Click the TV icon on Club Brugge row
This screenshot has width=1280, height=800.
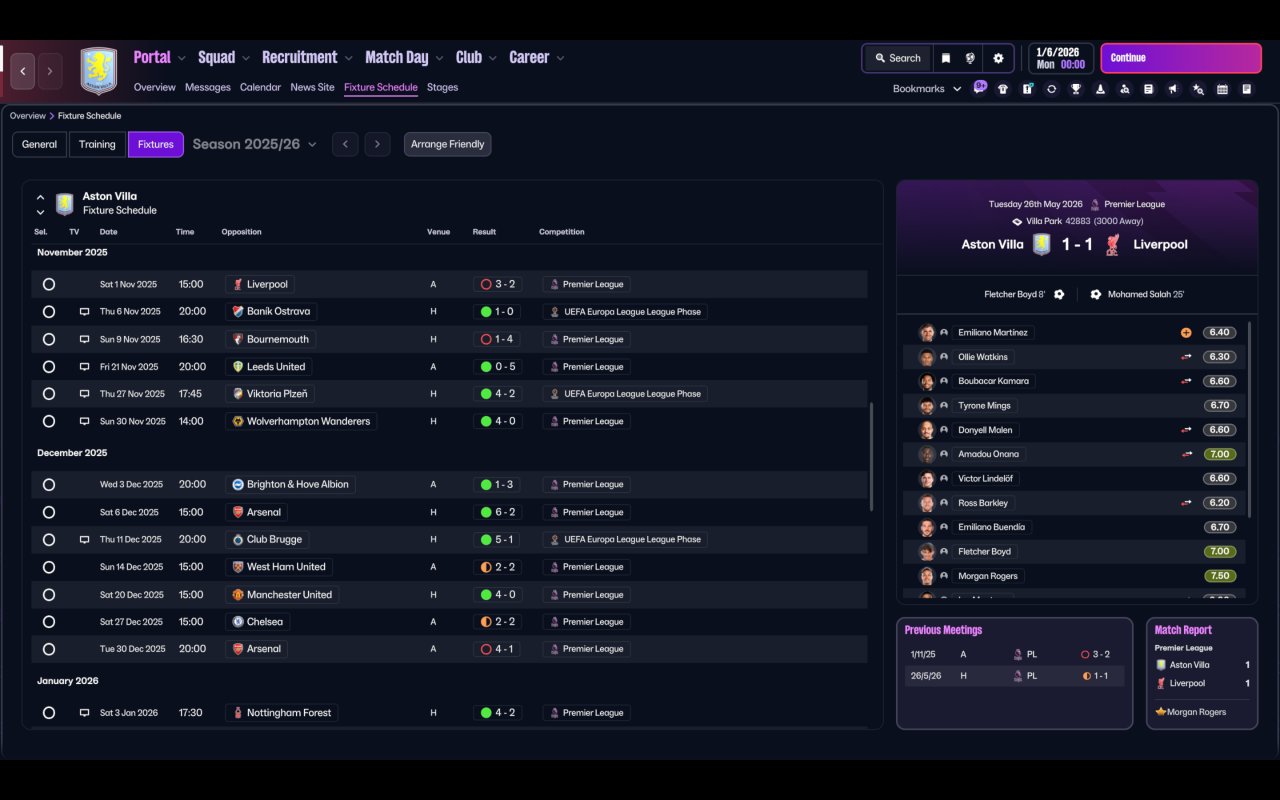point(84,539)
